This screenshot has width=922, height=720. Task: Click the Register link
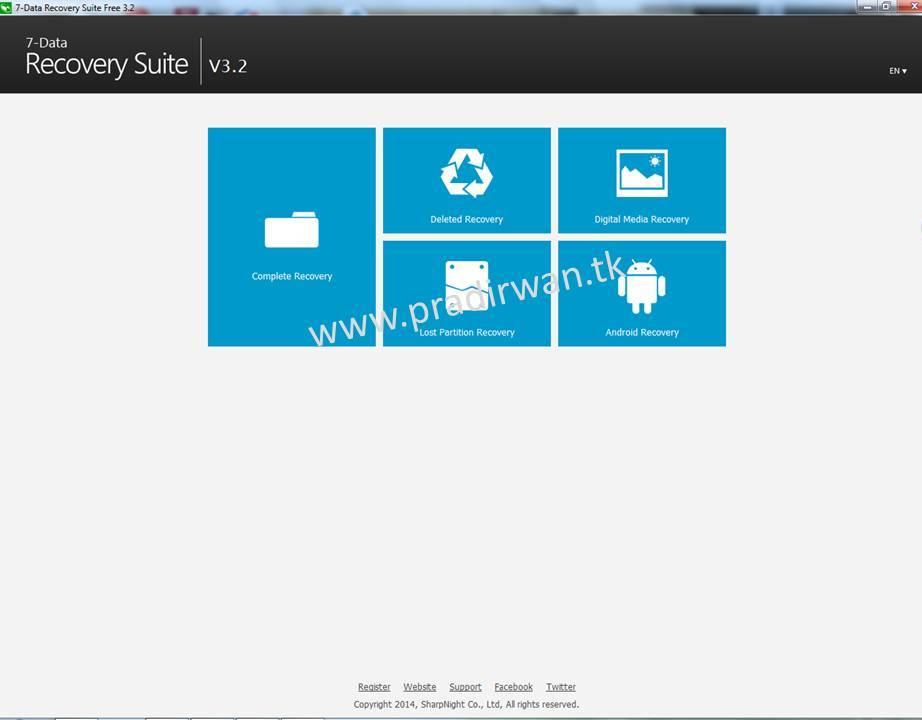(374, 686)
